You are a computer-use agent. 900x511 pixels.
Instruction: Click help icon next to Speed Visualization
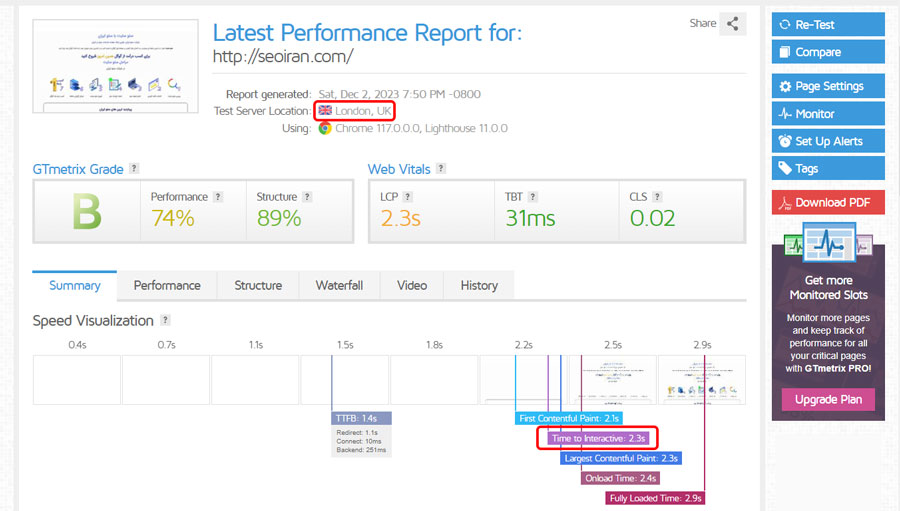(165, 320)
